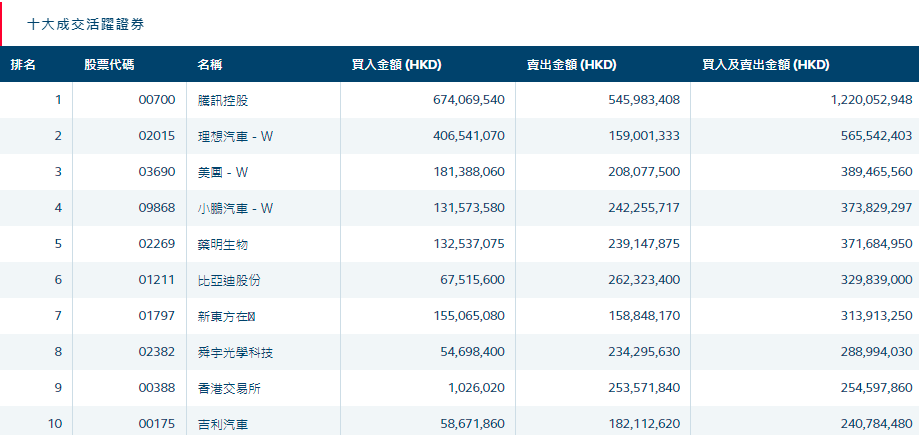Screen dimensions: 919x435
Task: Click buy amount 406,541,070
Action: point(469,136)
